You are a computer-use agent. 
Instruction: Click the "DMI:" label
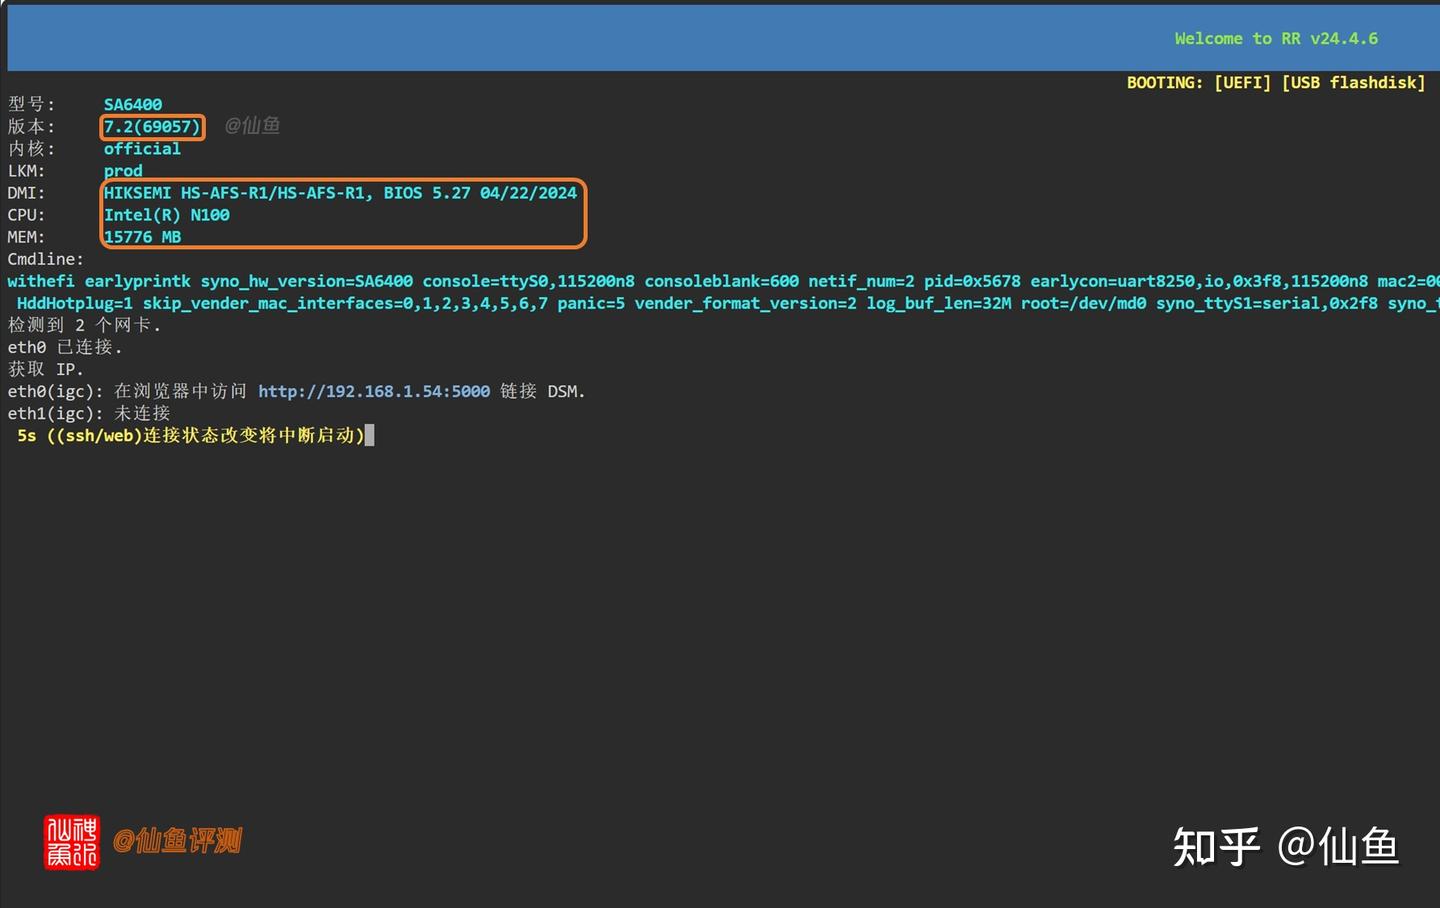tap(27, 193)
